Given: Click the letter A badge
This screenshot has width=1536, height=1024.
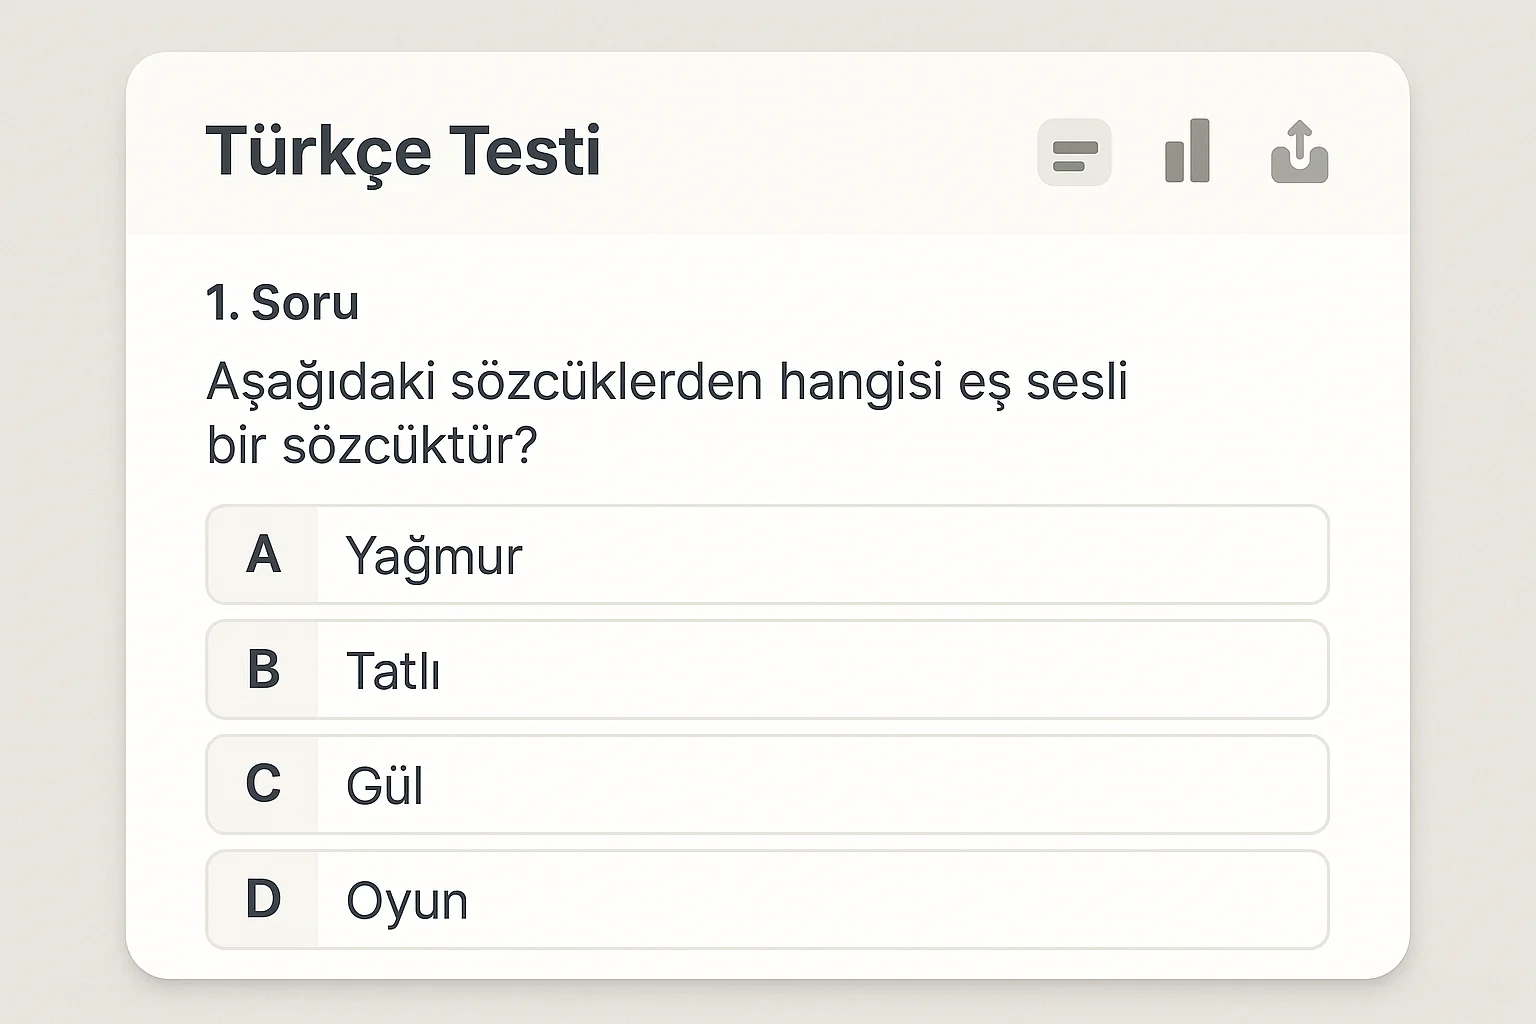Looking at the screenshot, I should (262, 556).
